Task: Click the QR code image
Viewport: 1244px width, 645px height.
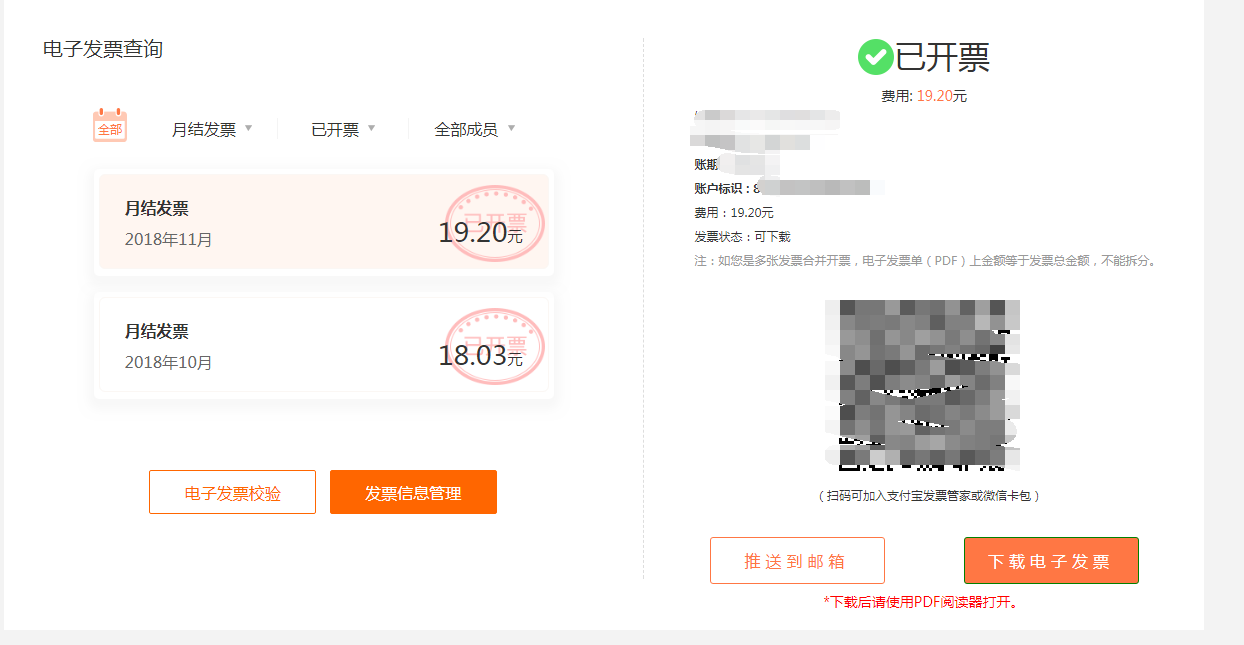Action: [x=922, y=385]
